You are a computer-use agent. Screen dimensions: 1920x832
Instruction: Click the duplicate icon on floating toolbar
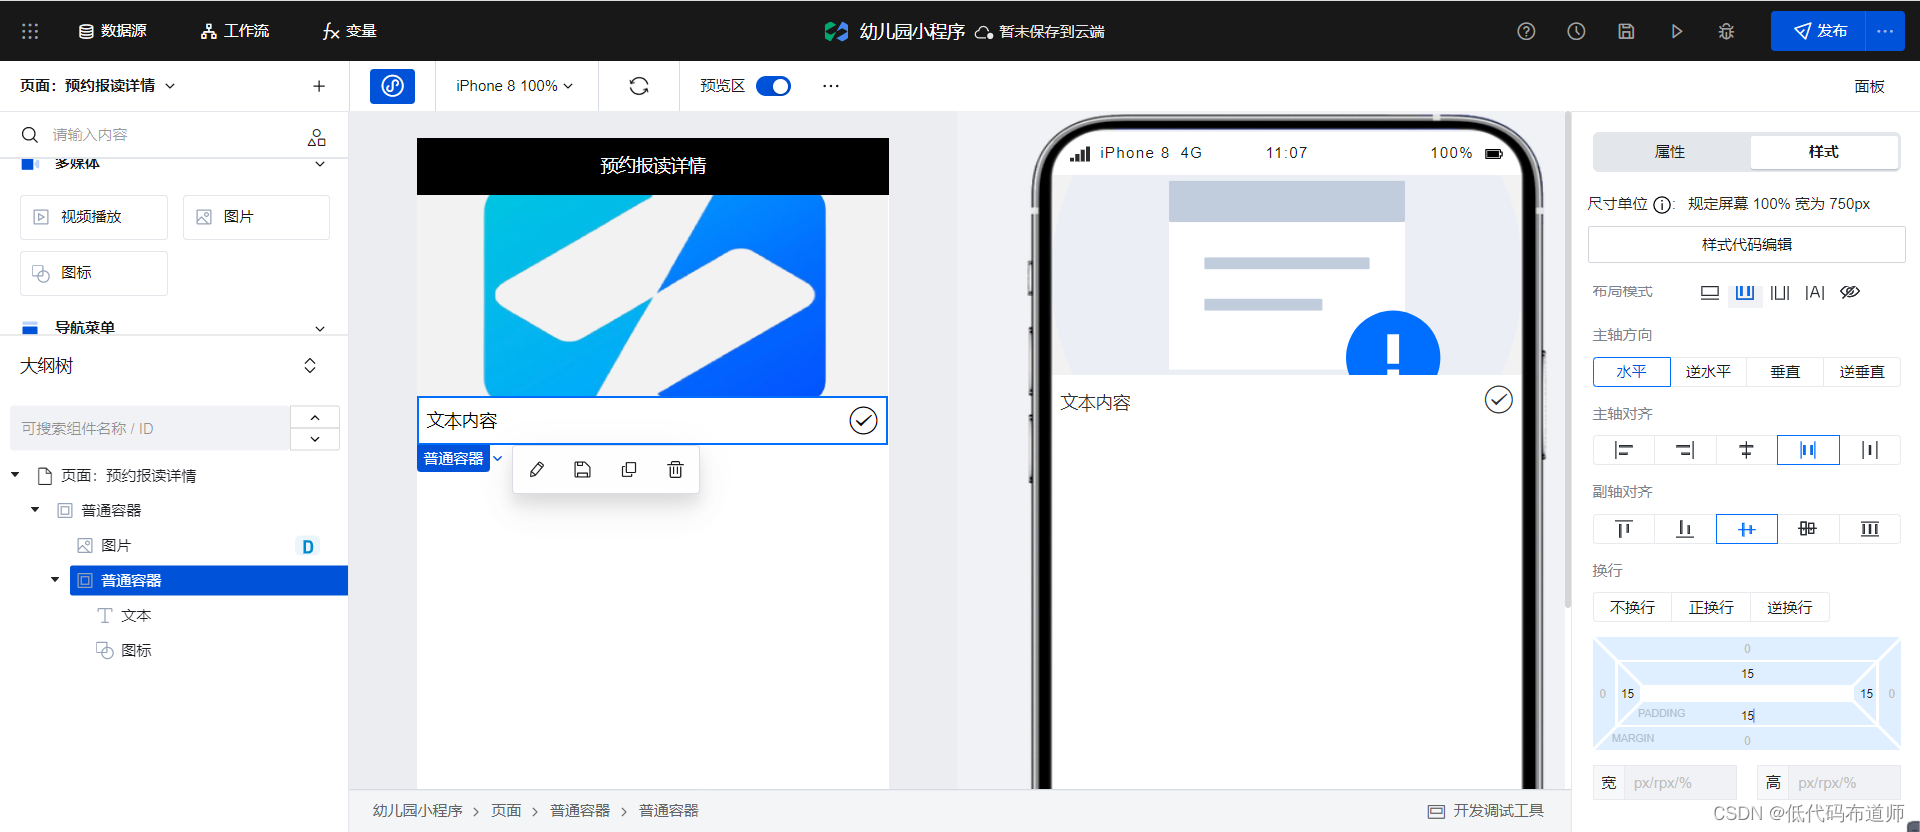click(x=629, y=469)
